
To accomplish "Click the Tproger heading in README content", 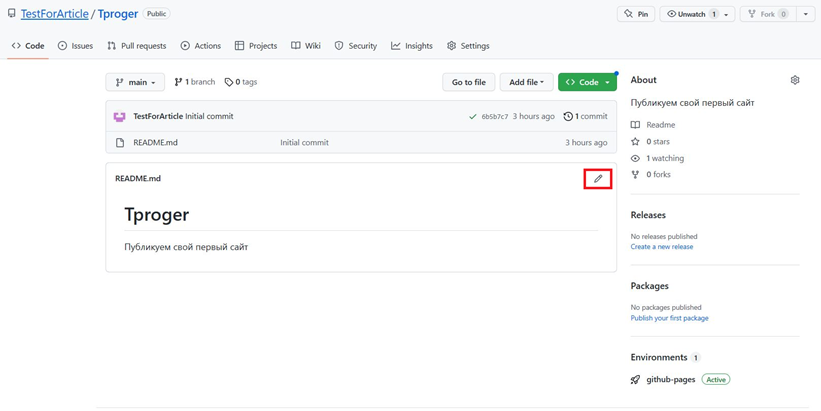I will [157, 215].
